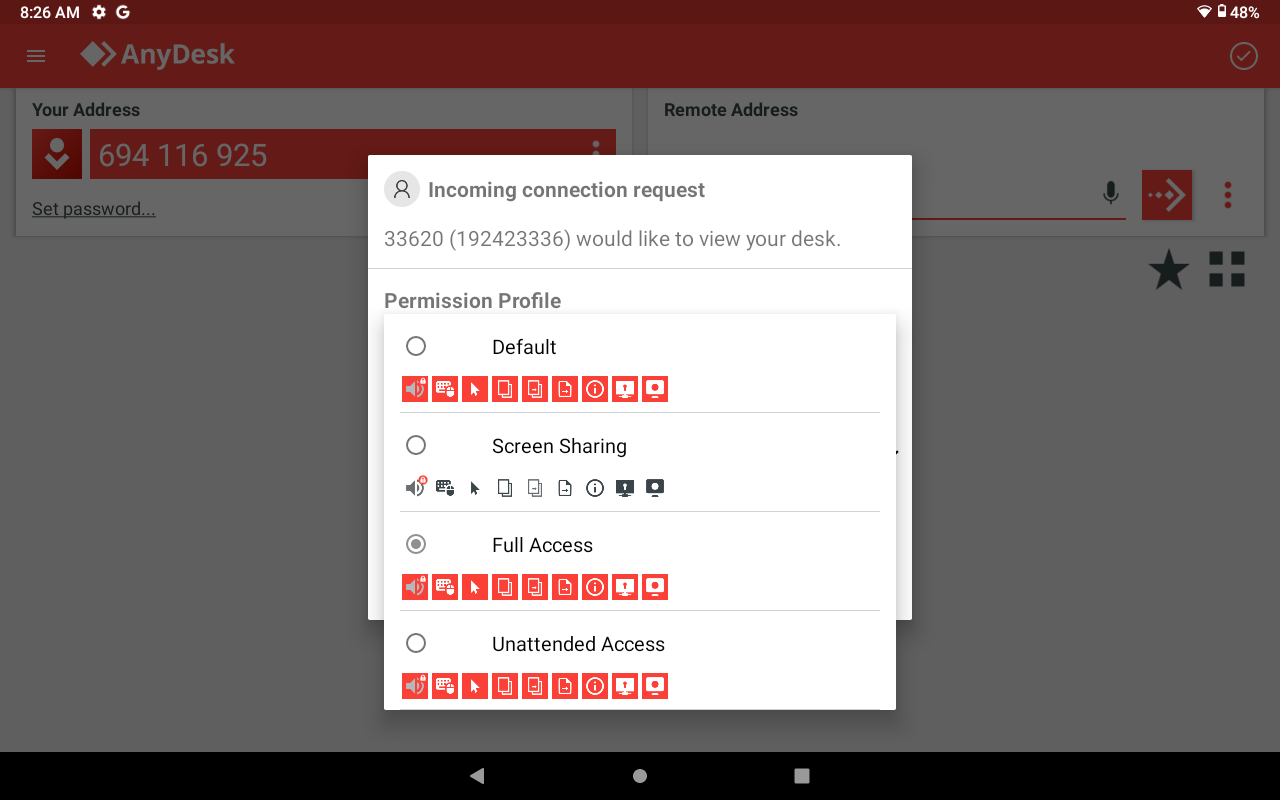Choose the "Screen Sharing" profile label
The height and width of the screenshot is (800, 1280).
point(559,446)
